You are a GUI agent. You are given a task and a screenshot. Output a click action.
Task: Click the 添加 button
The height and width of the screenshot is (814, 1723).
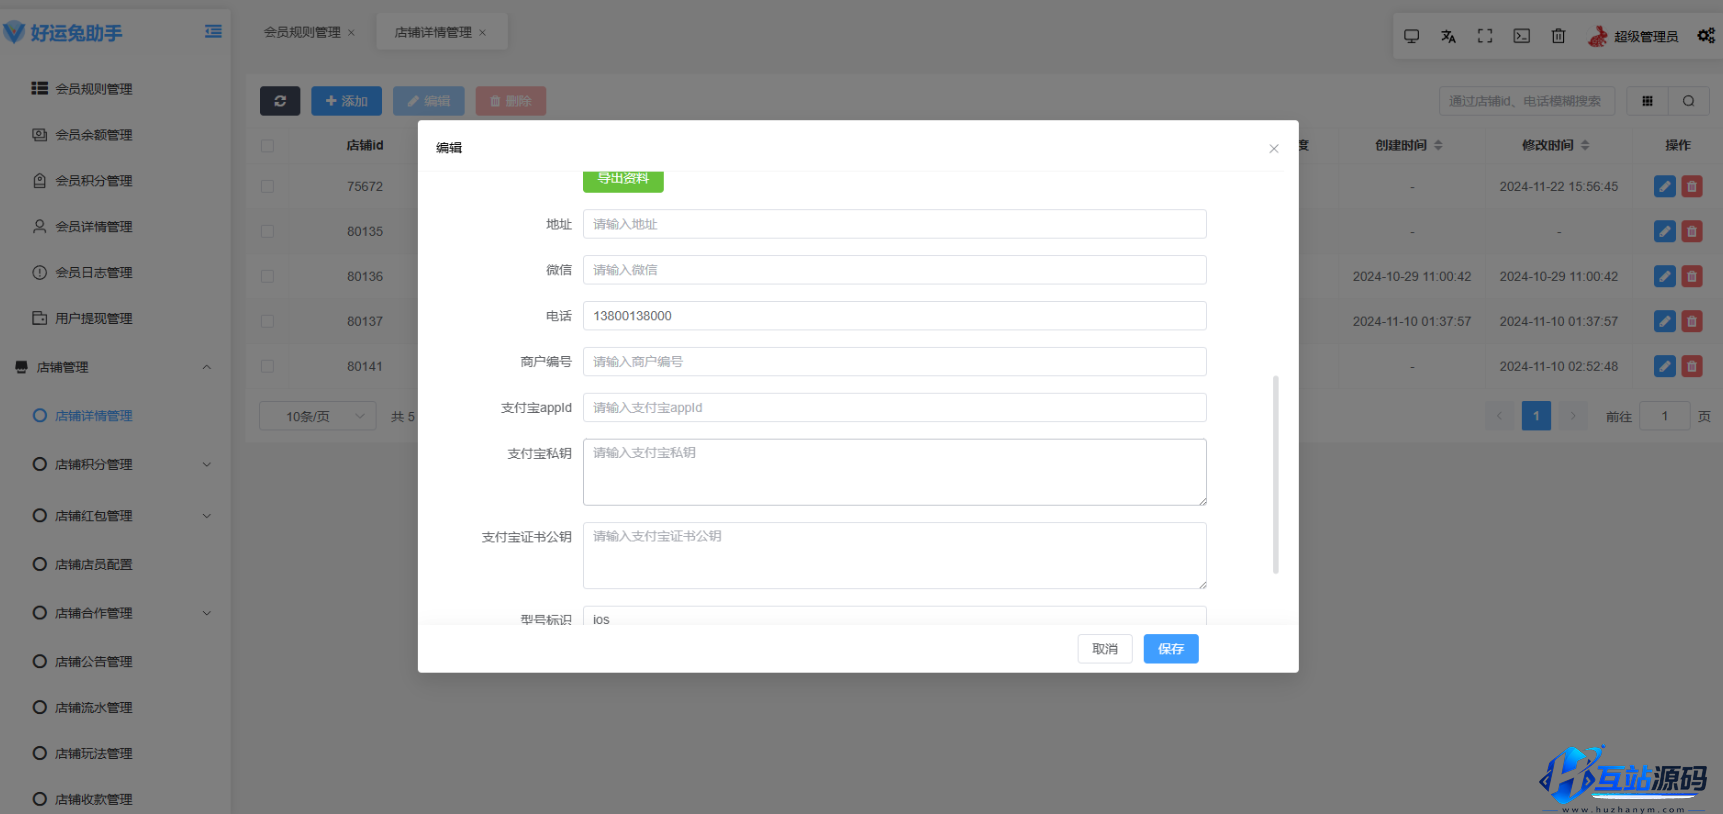click(346, 101)
